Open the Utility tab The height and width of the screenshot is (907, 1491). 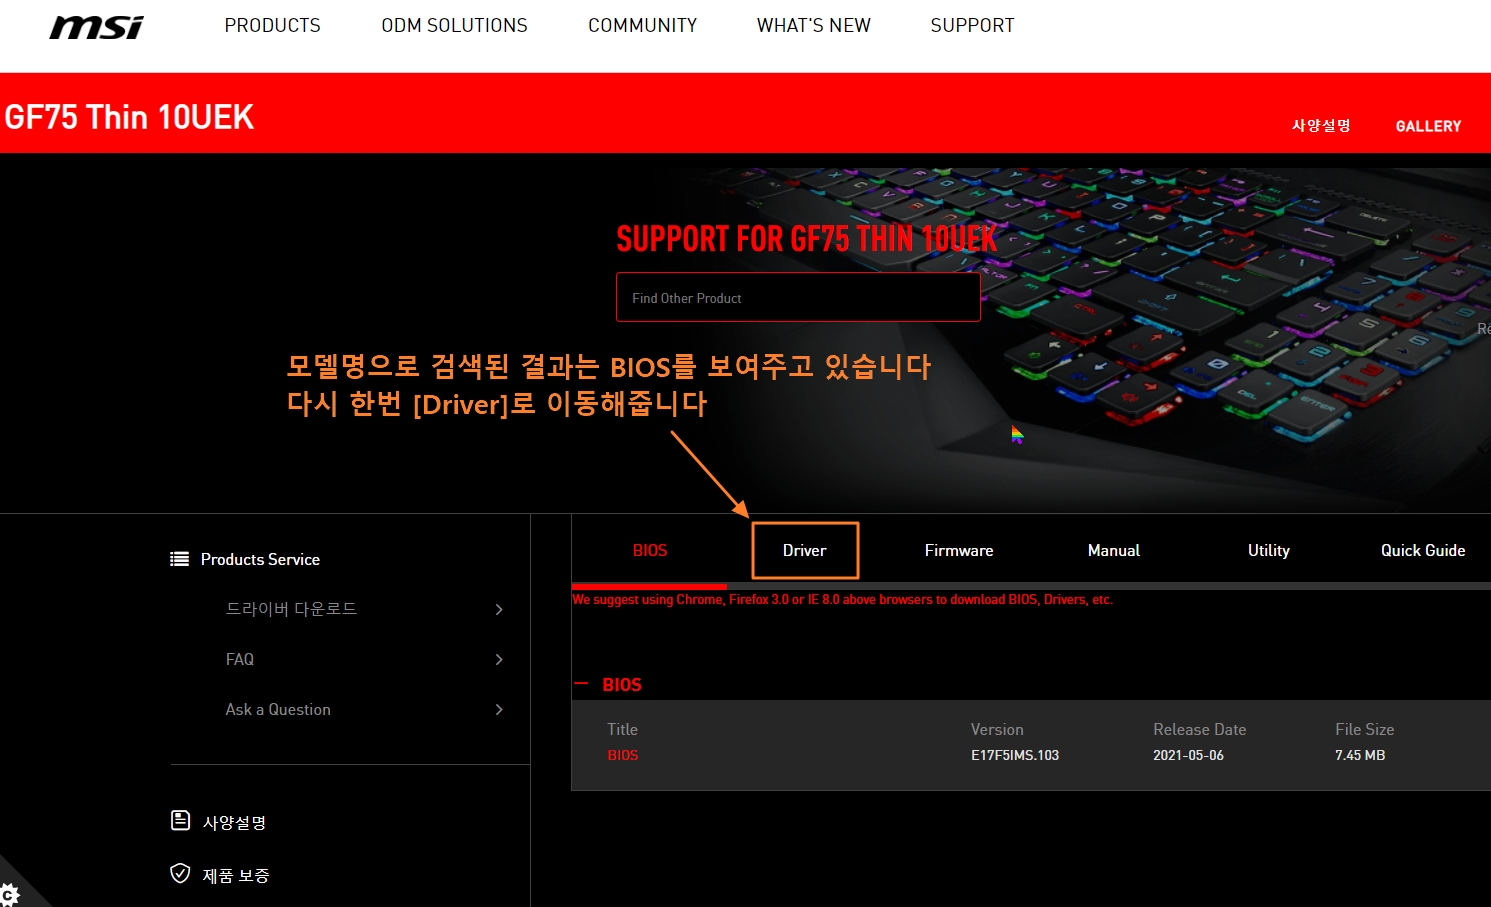[1268, 550]
